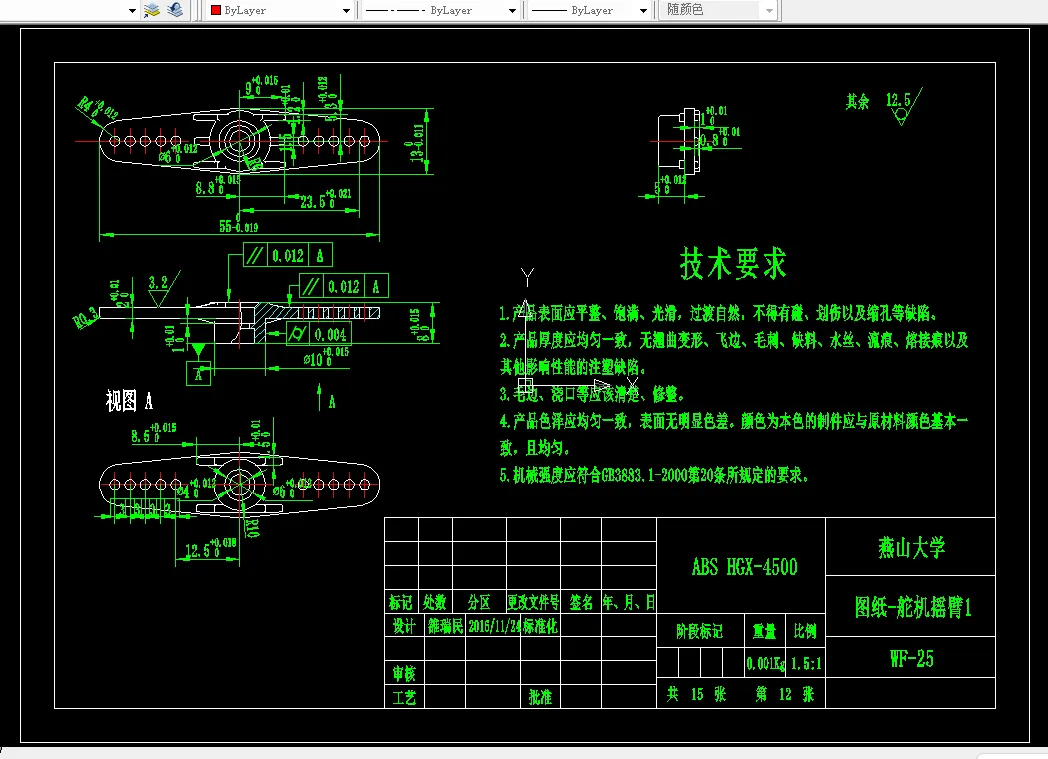Select the 工艺 row label

point(404,698)
